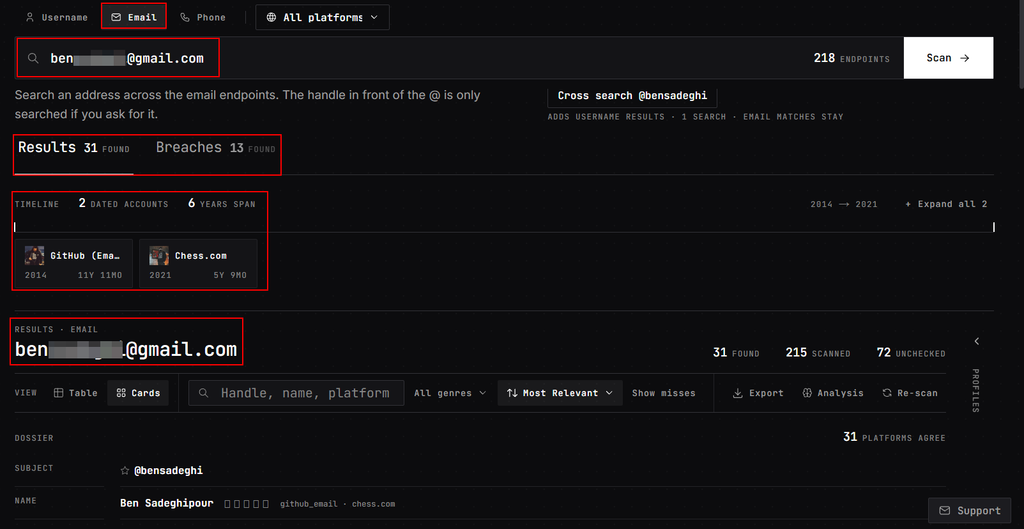The width and height of the screenshot is (1024, 529).
Task: Click the 2014 → 2021 timeline range
Action: (x=844, y=204)
